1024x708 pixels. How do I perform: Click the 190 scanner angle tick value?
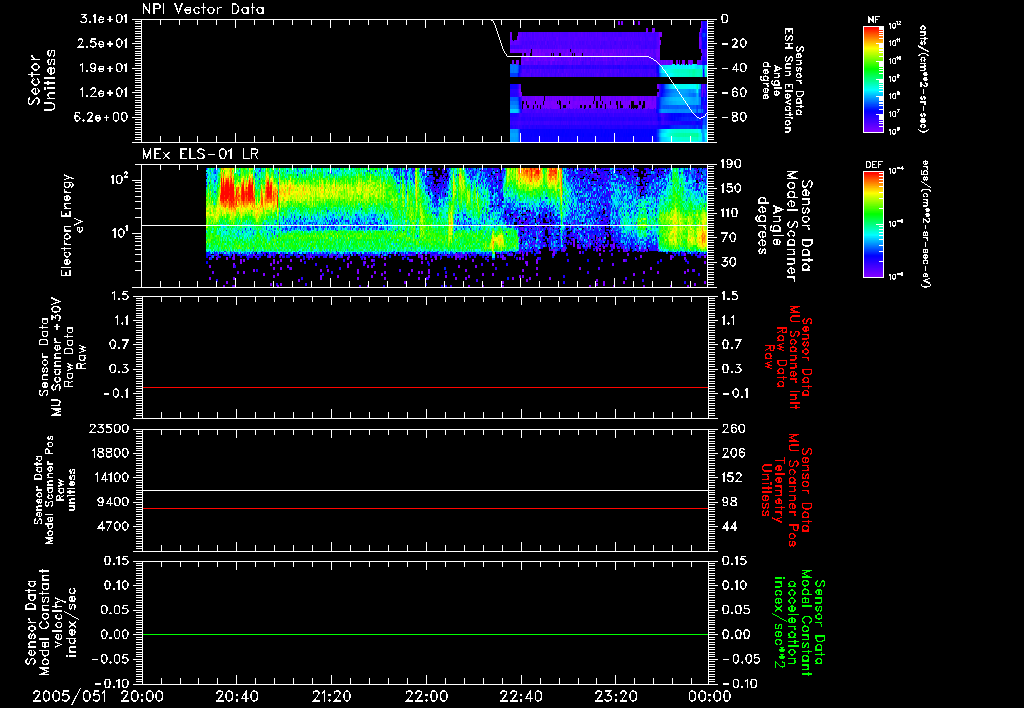coord(731,164)
